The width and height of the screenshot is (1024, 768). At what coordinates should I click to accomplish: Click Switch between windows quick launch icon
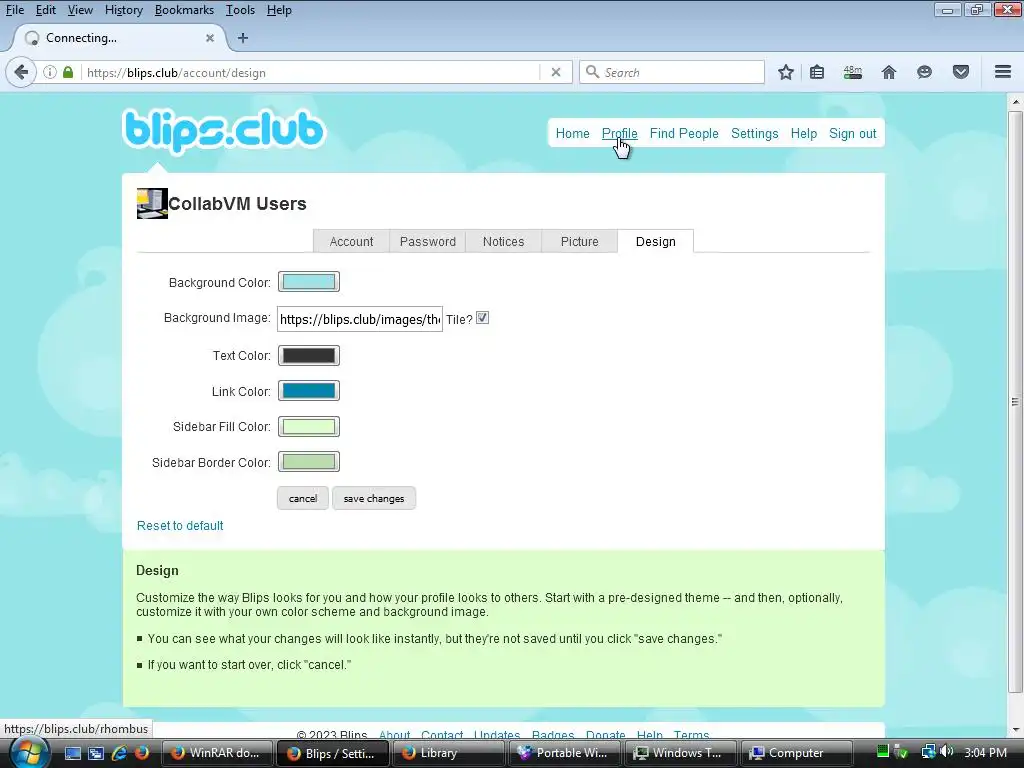click(x=96, y=753)
